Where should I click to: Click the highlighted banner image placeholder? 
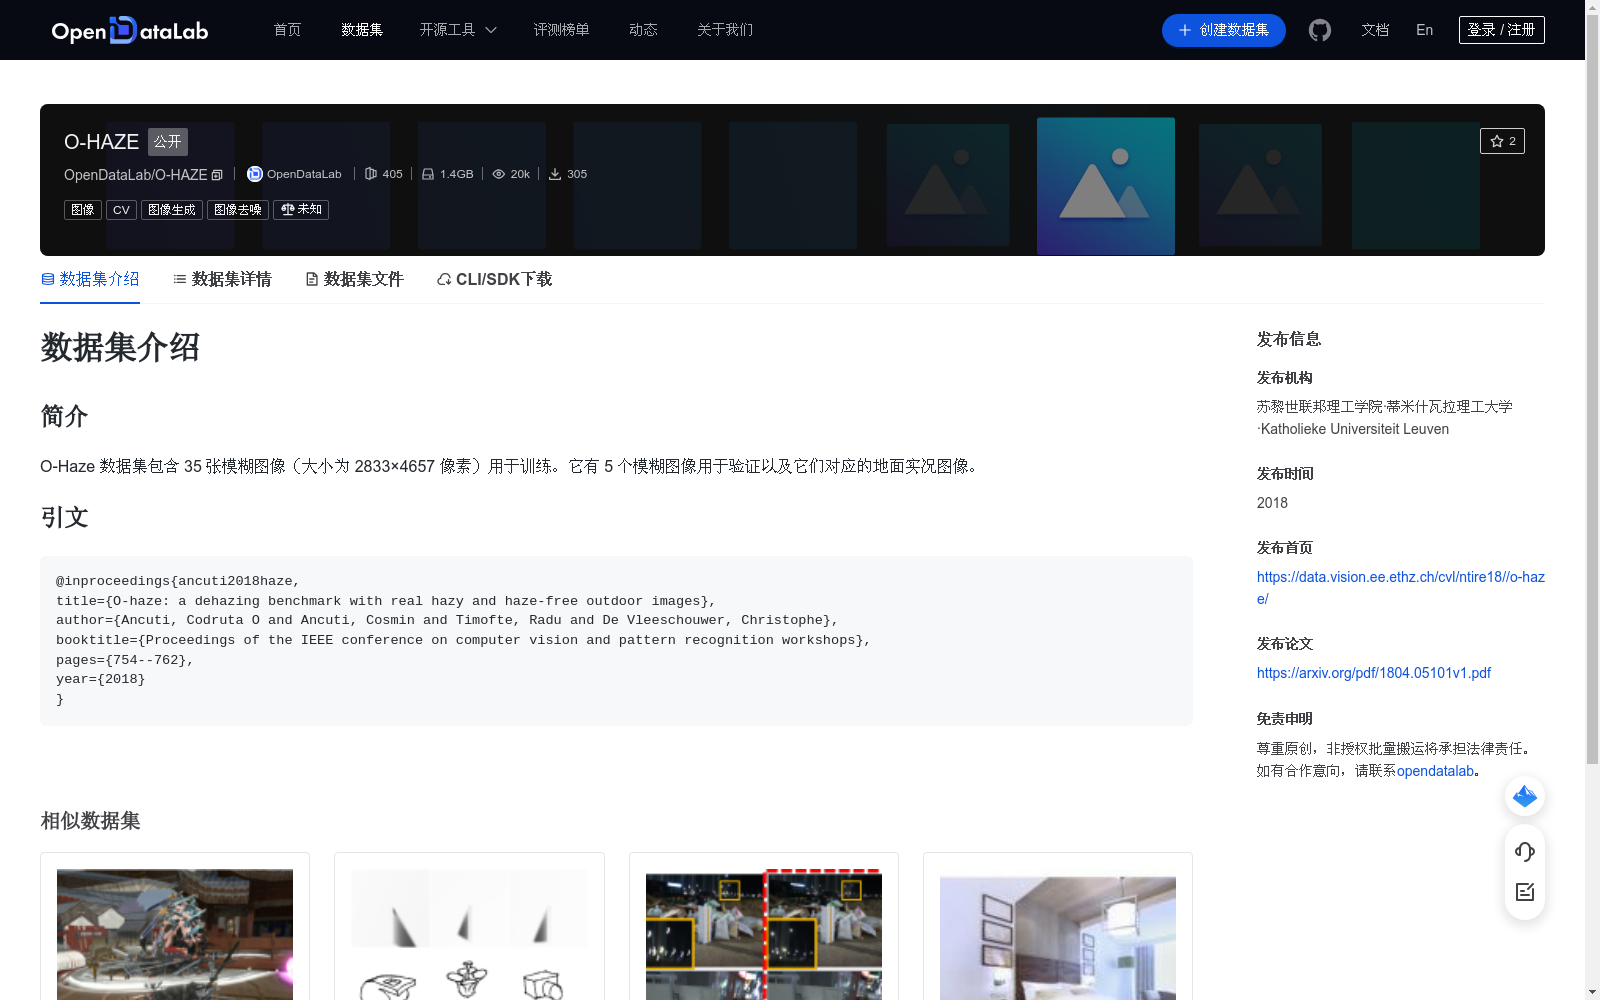tap(1106, 186)
